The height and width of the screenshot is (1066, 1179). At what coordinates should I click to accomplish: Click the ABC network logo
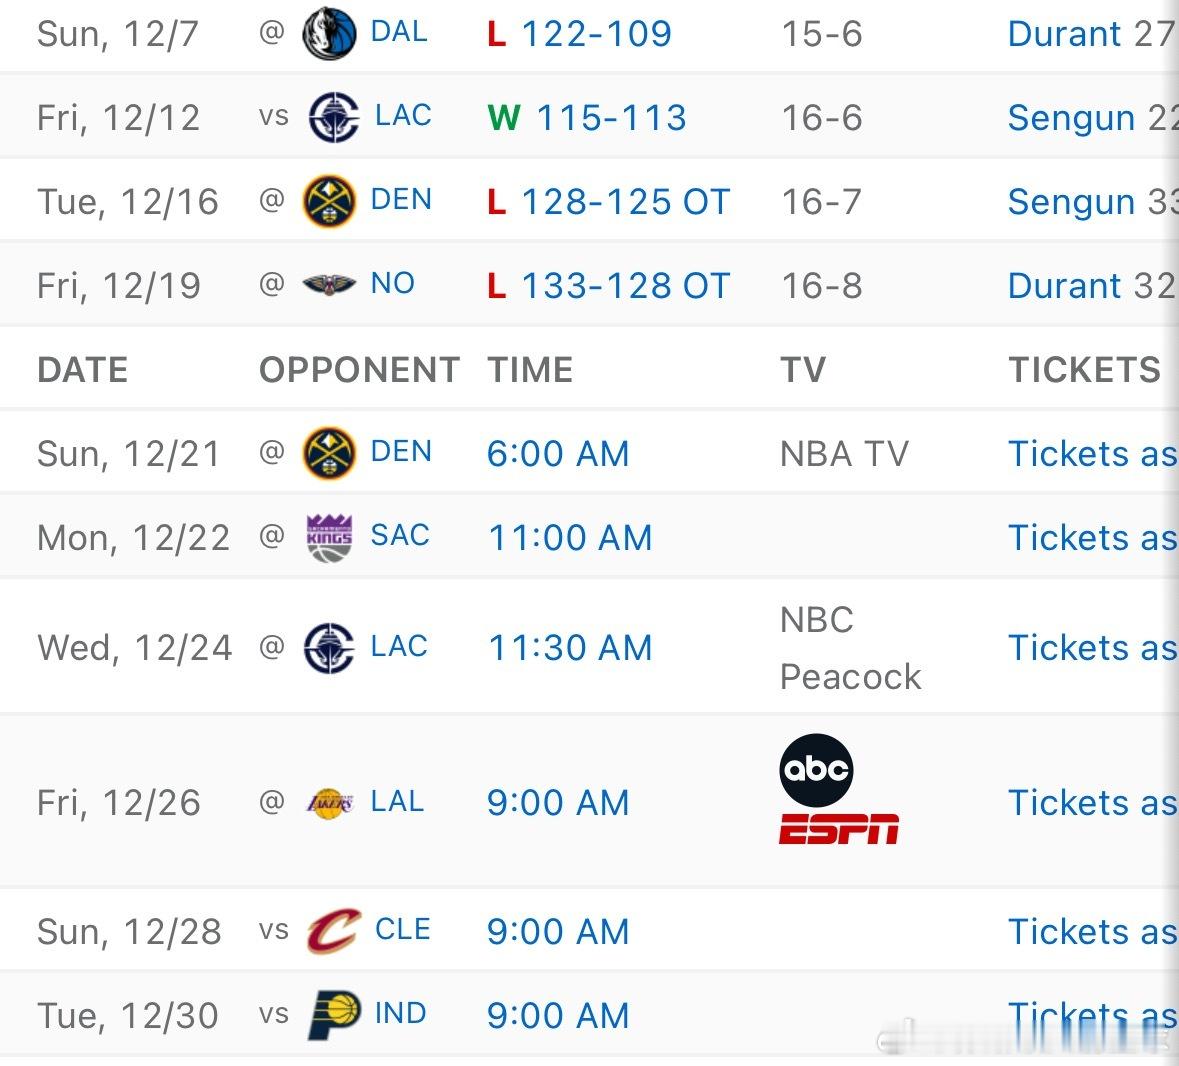click(x=816, y=770)
